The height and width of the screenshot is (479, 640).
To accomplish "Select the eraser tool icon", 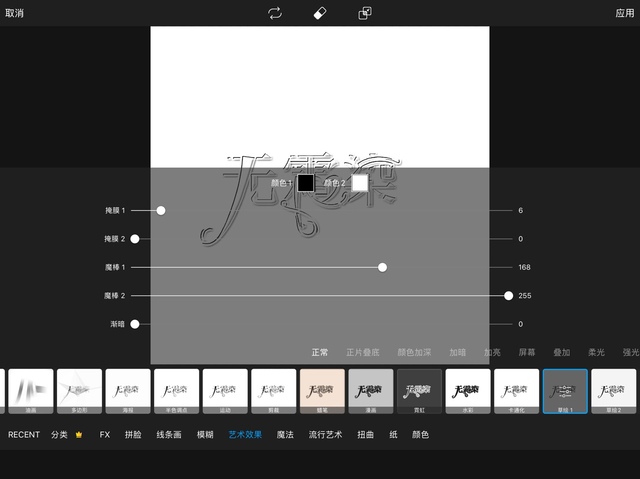I will point(320,13).
